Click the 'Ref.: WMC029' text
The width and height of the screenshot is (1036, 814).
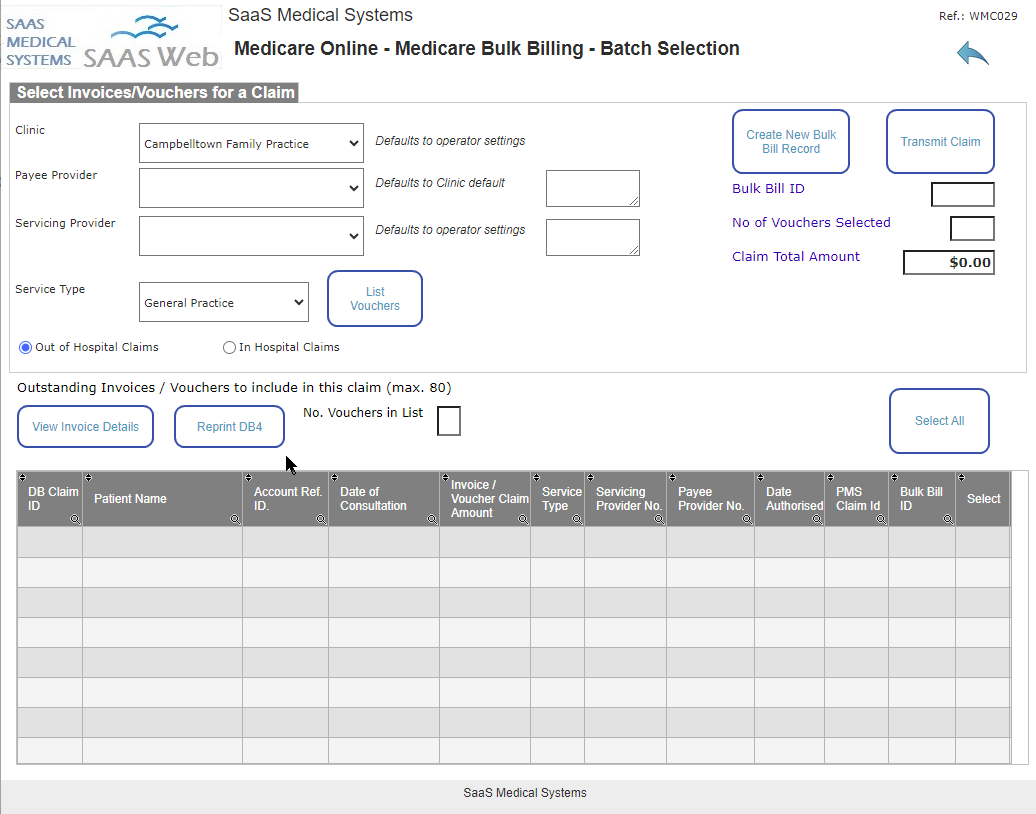(x=978, y=16)
